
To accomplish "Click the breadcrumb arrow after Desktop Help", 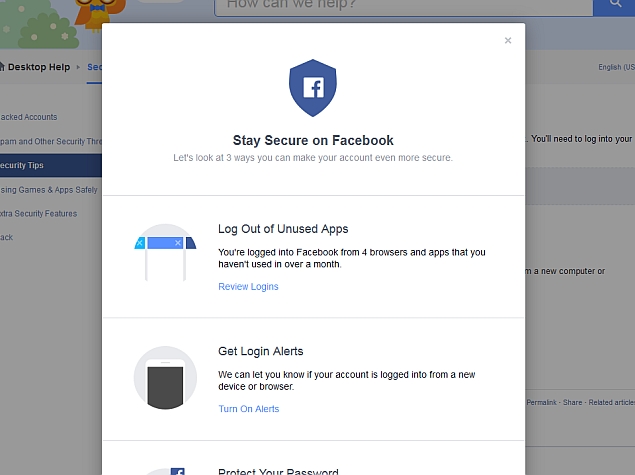I will coord(78,67).
